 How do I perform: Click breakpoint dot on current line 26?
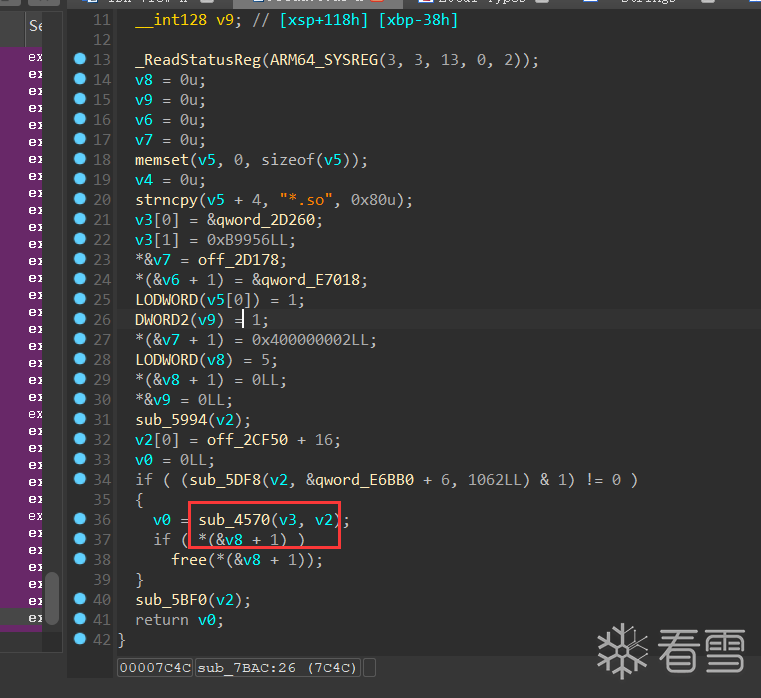[80, 319]
